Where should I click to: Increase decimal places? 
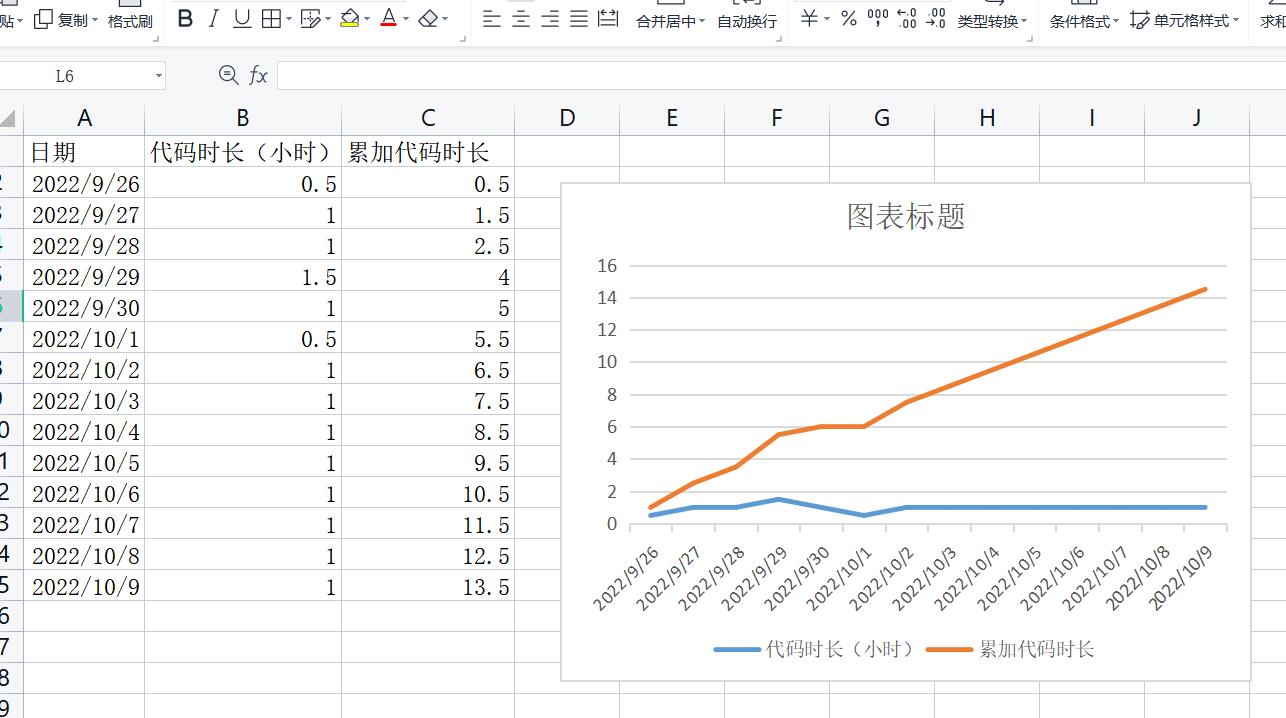pos(907,19)
